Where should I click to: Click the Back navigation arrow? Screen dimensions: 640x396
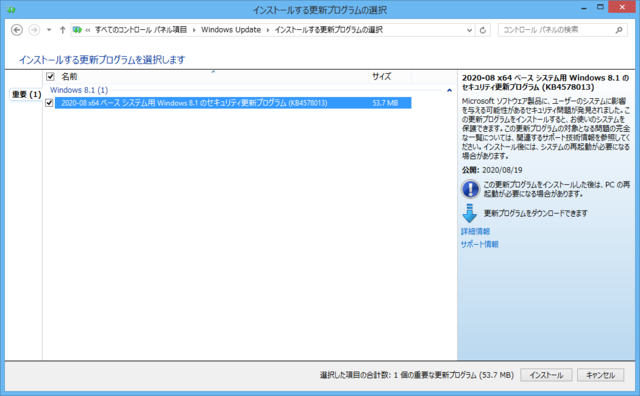point(17,30)
